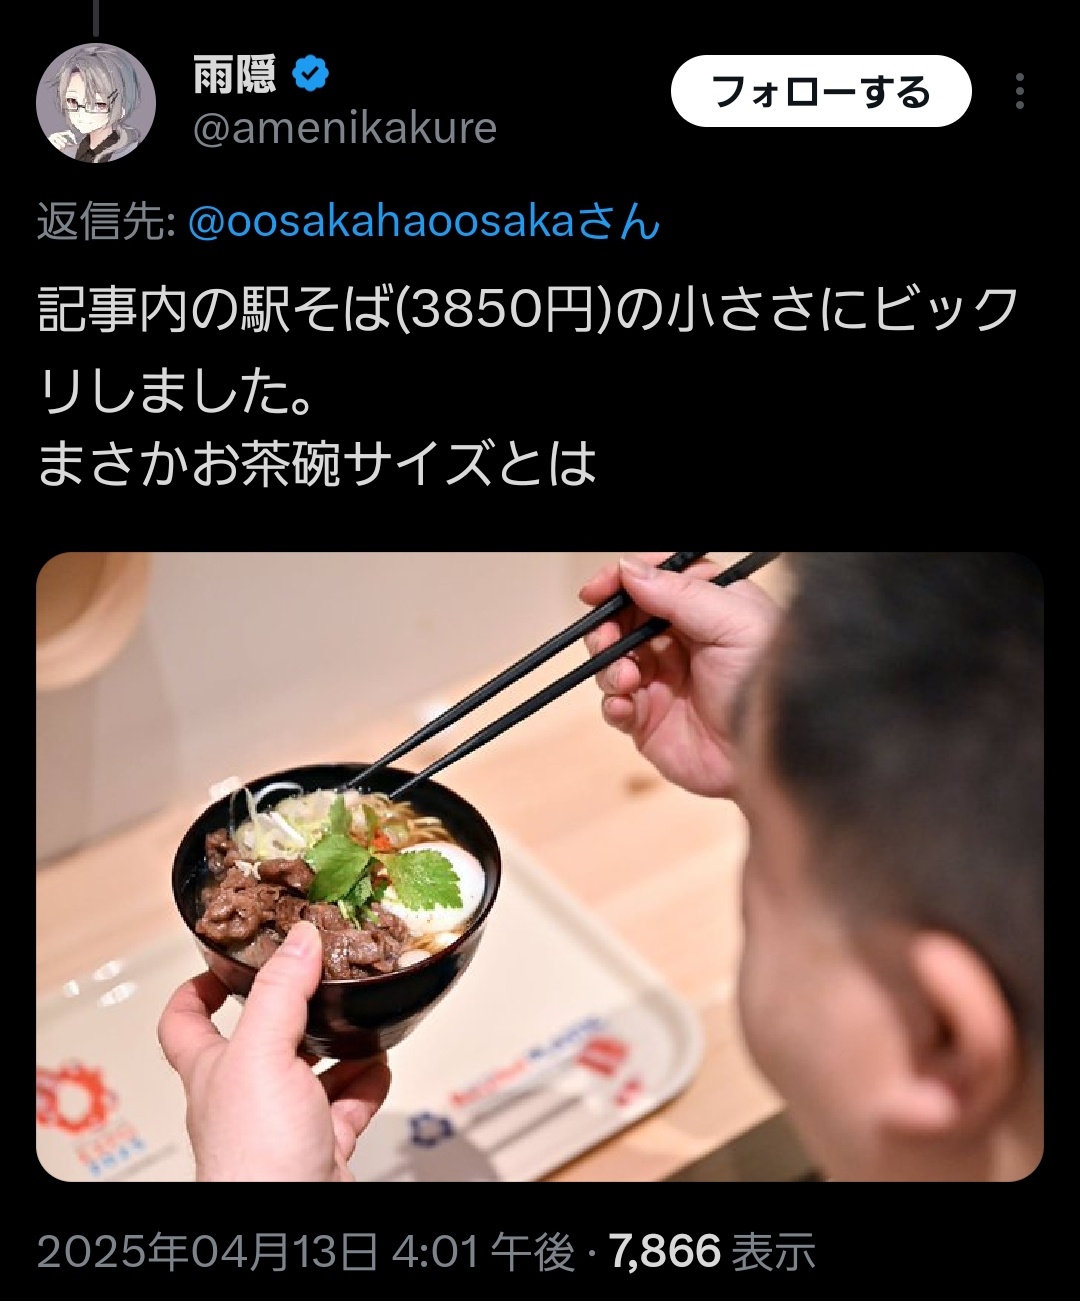Tap the blue verified badge
1080x1301 pixels.
311,74
